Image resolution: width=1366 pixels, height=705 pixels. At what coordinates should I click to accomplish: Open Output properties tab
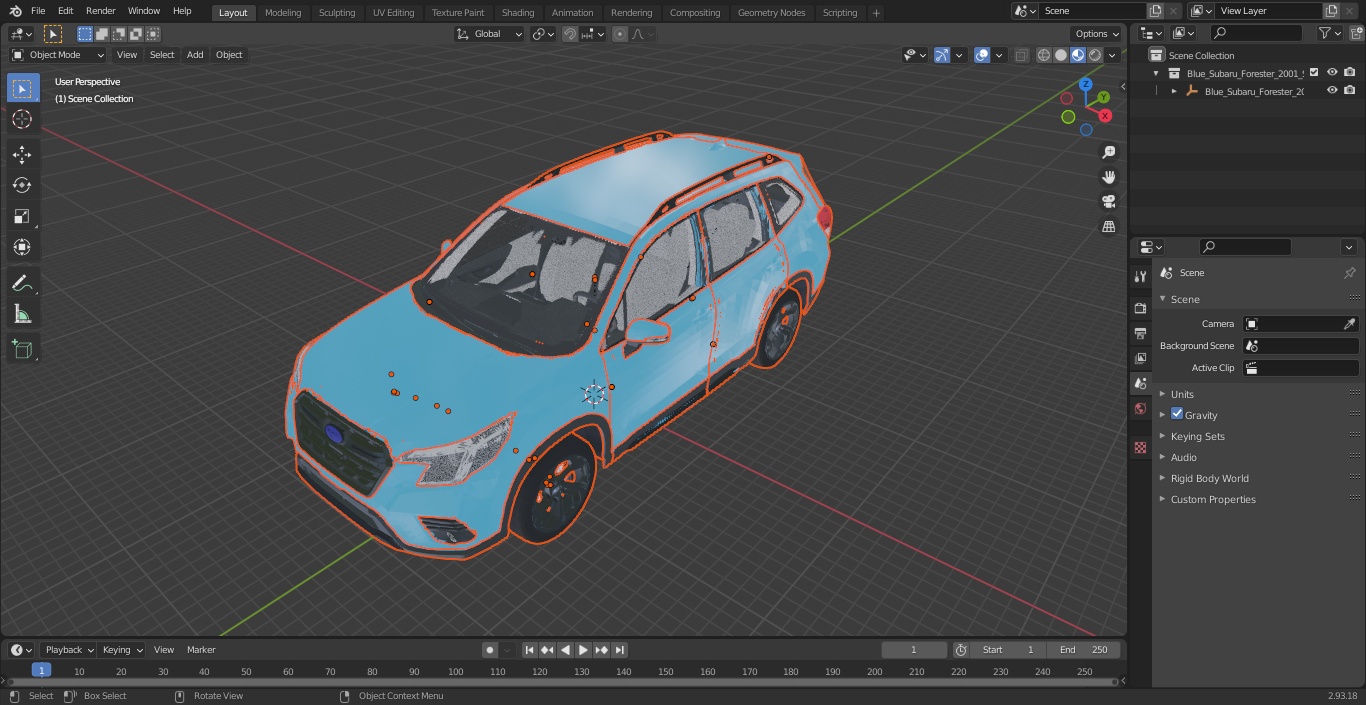point(1140,333)
